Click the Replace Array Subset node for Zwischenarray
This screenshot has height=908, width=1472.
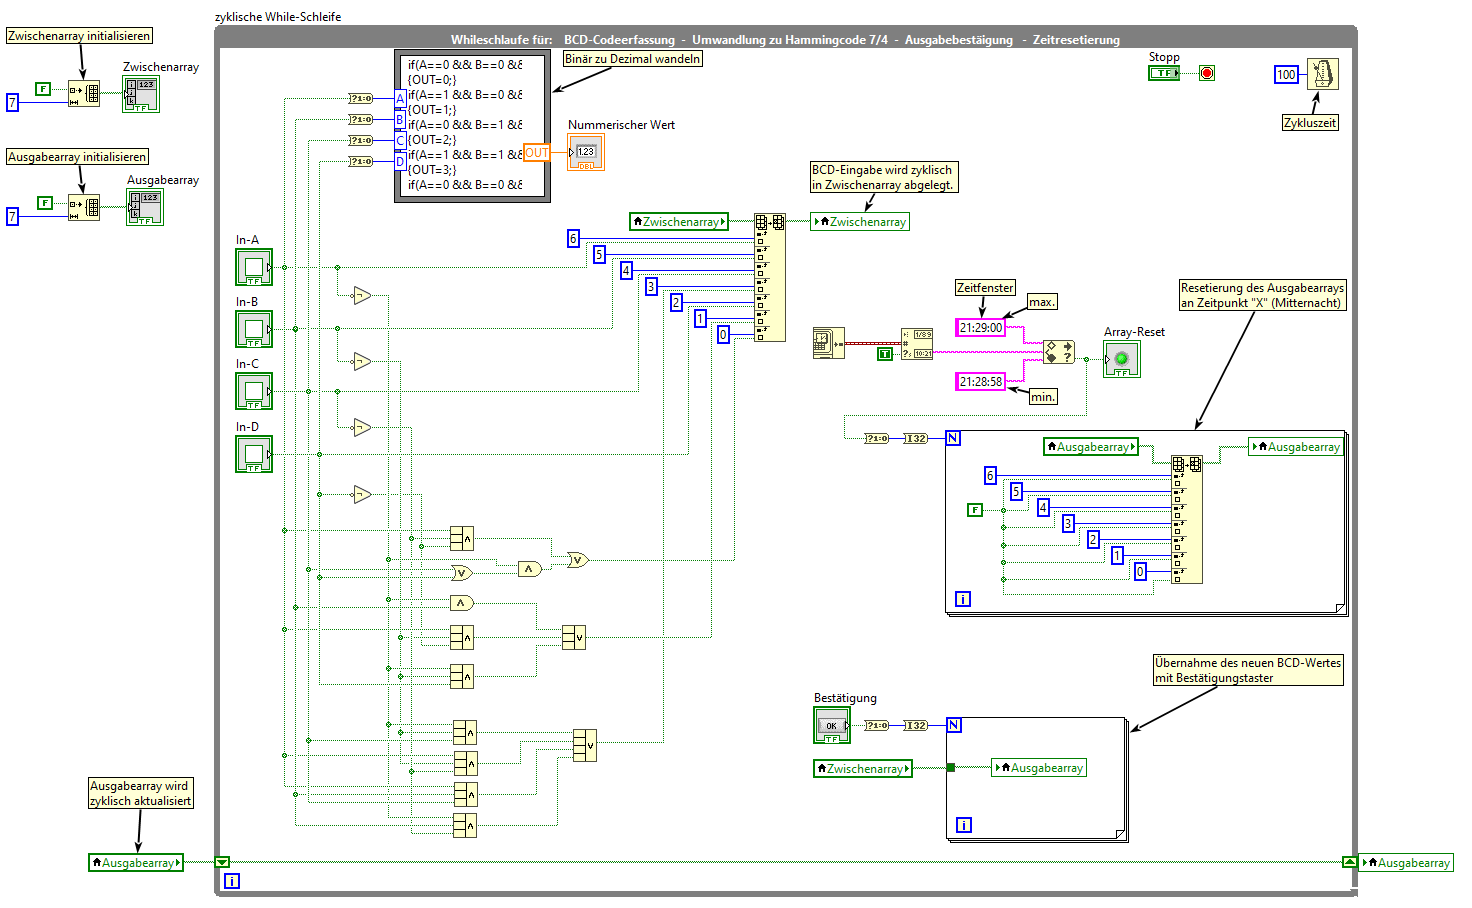(770, 277)
